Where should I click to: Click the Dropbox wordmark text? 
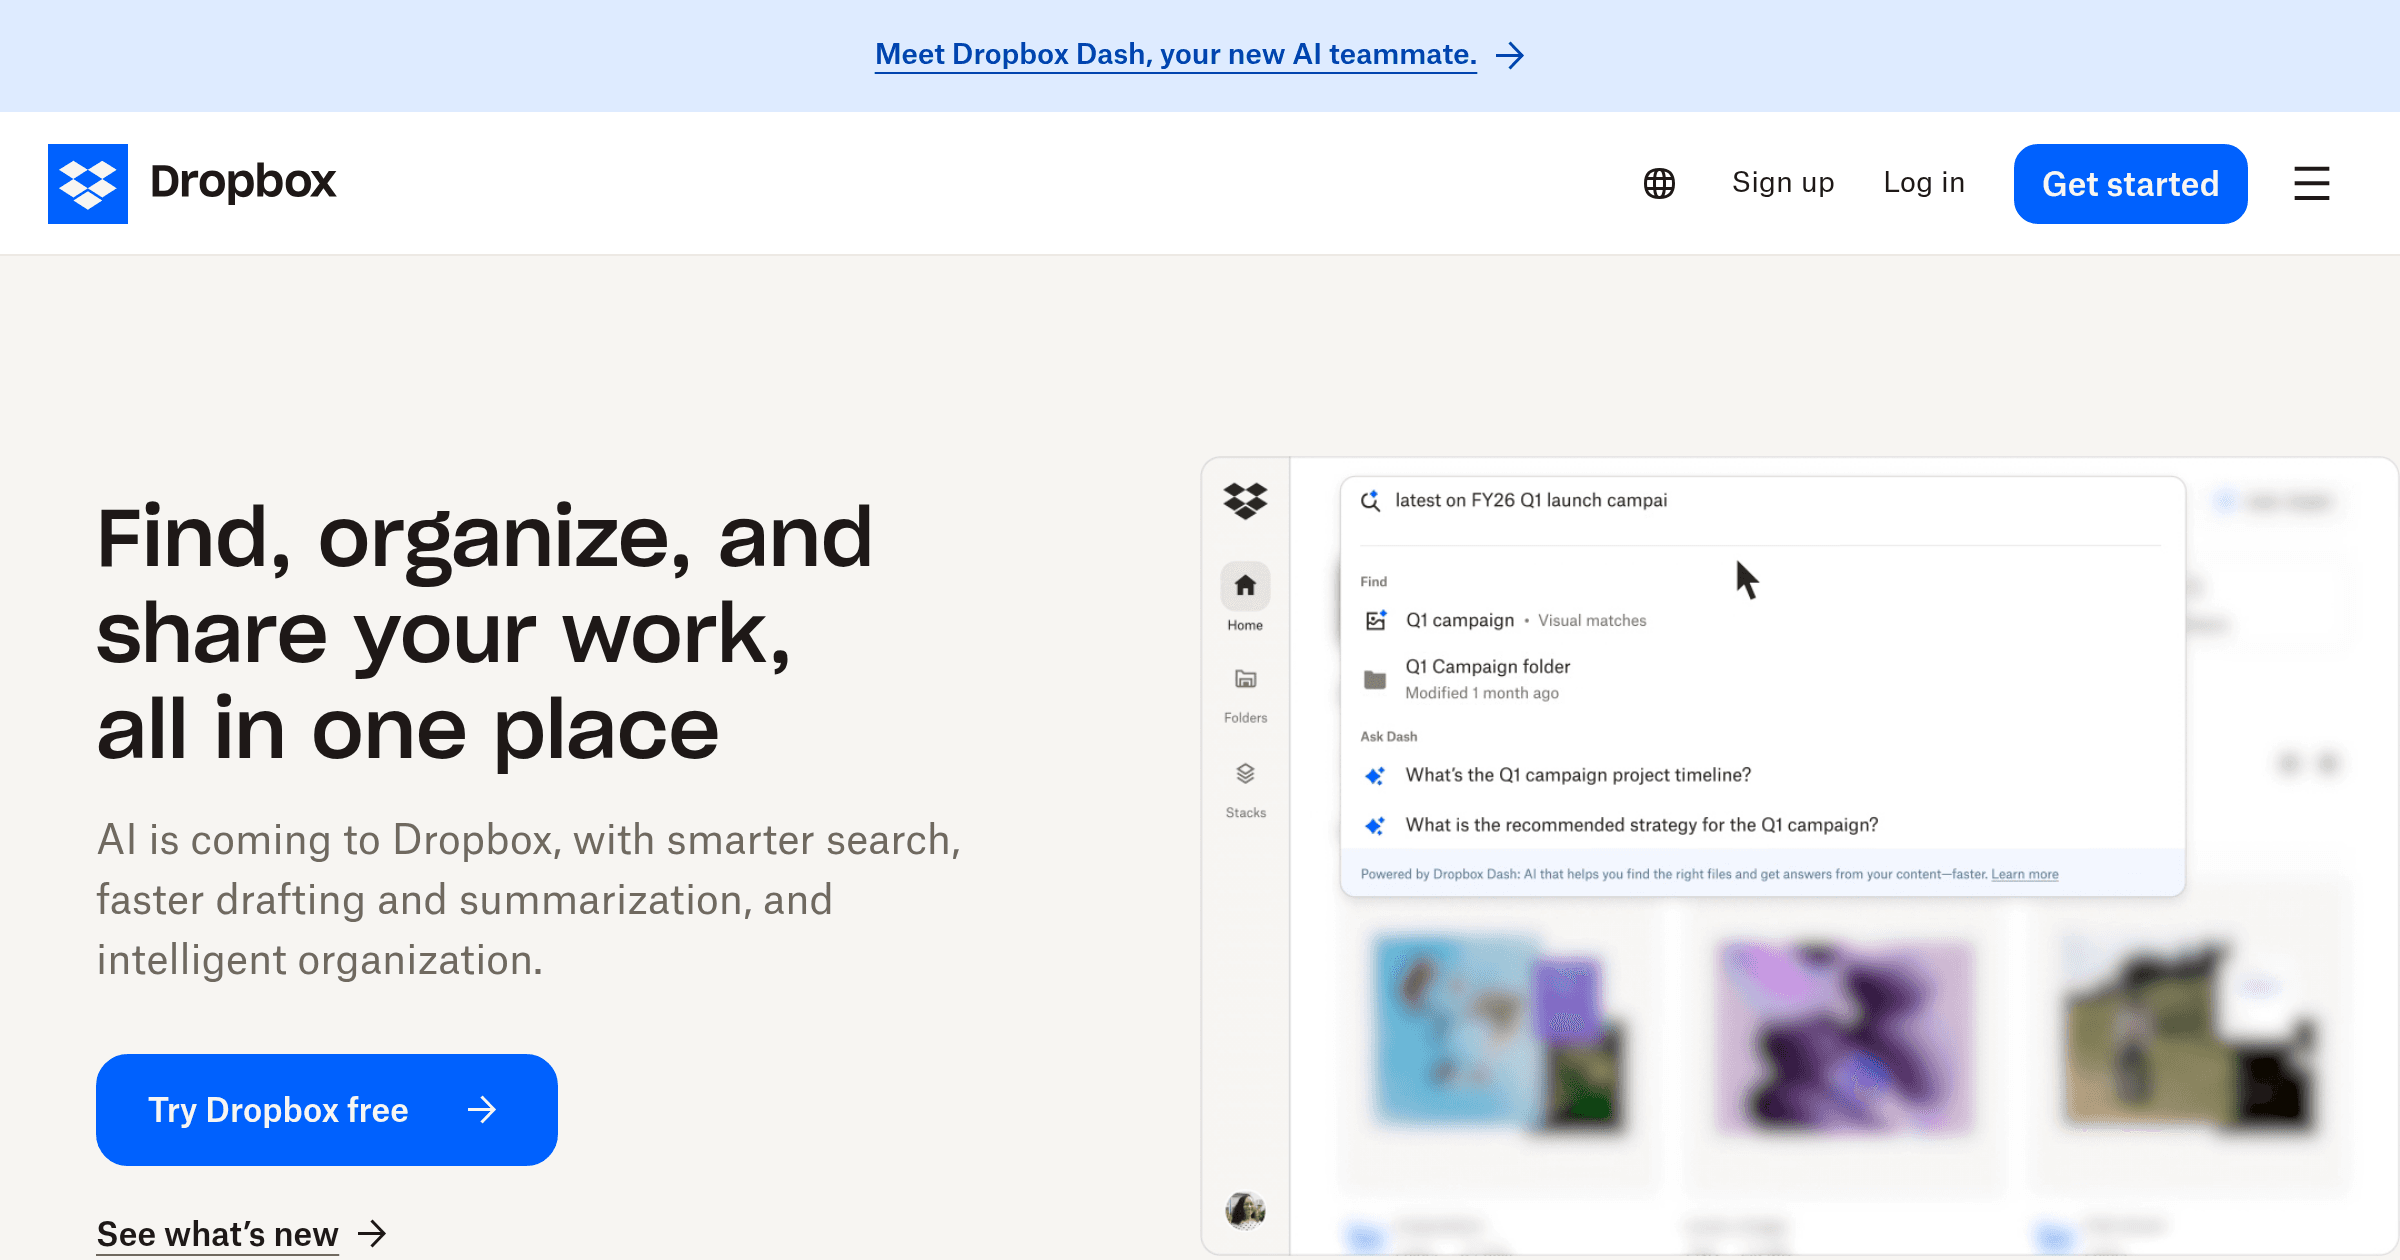point(243,182)
